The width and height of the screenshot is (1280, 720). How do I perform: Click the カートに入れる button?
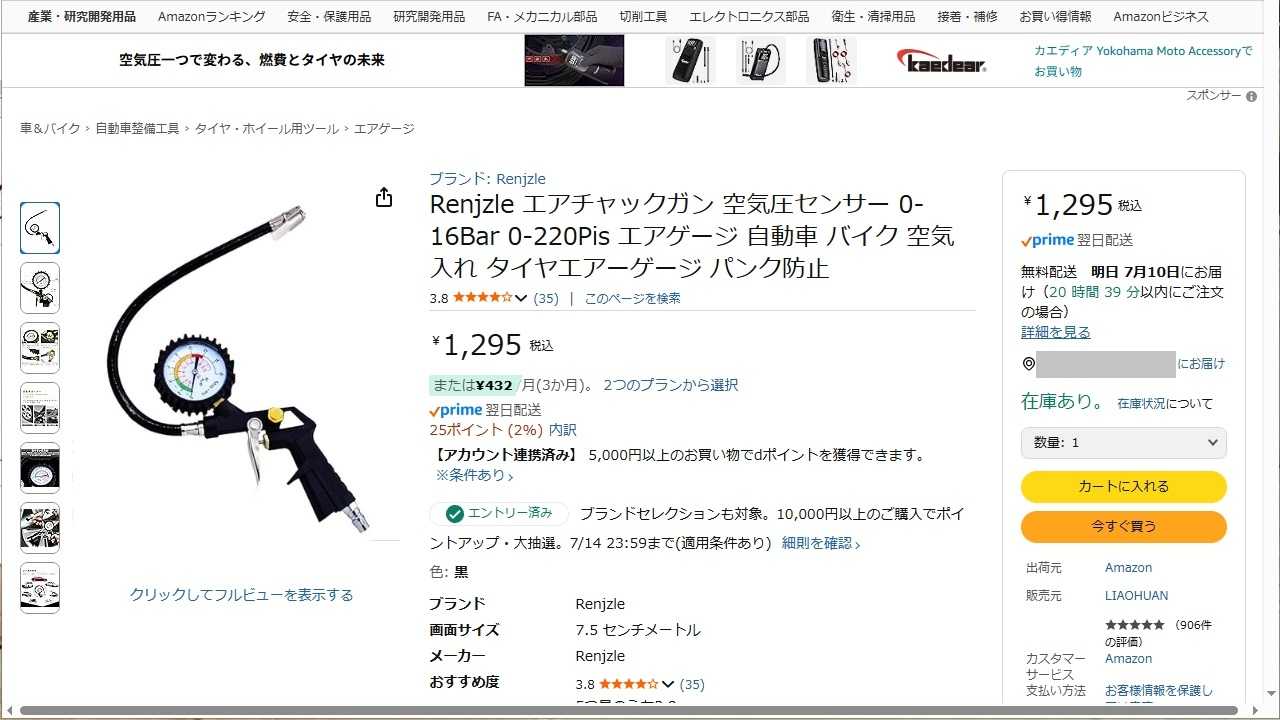coord(1123,486)
